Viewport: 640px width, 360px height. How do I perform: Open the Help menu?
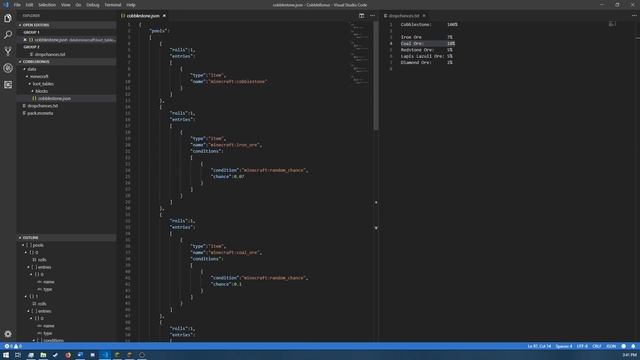[x=131, y=5]
